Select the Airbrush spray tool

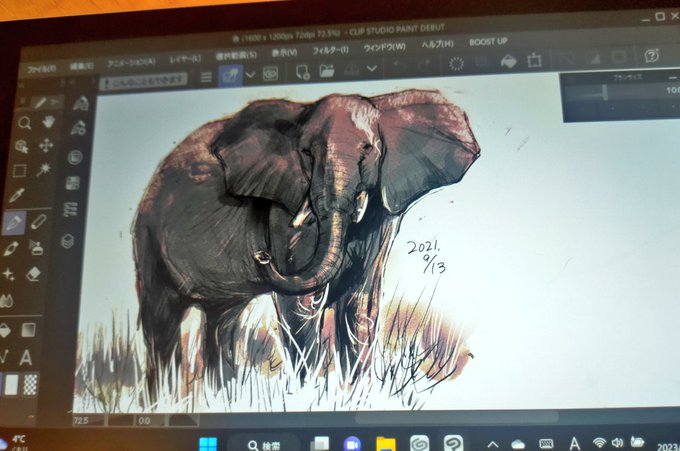(x=36, y=248)
